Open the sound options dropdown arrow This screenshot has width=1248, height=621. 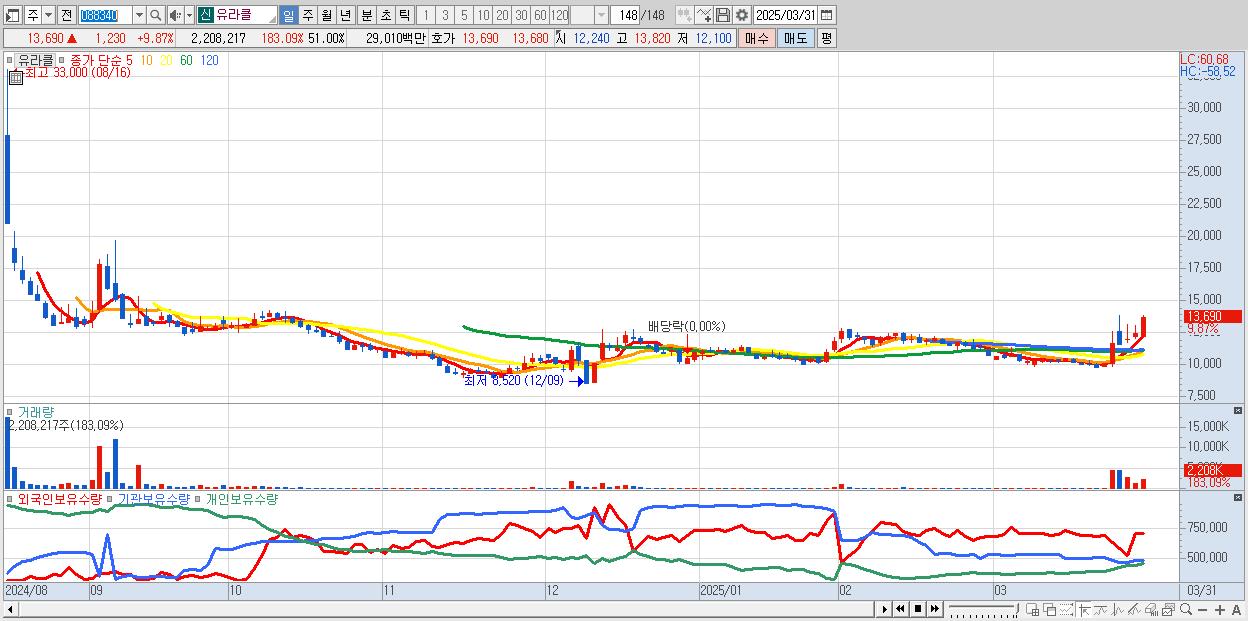(189, 15)
